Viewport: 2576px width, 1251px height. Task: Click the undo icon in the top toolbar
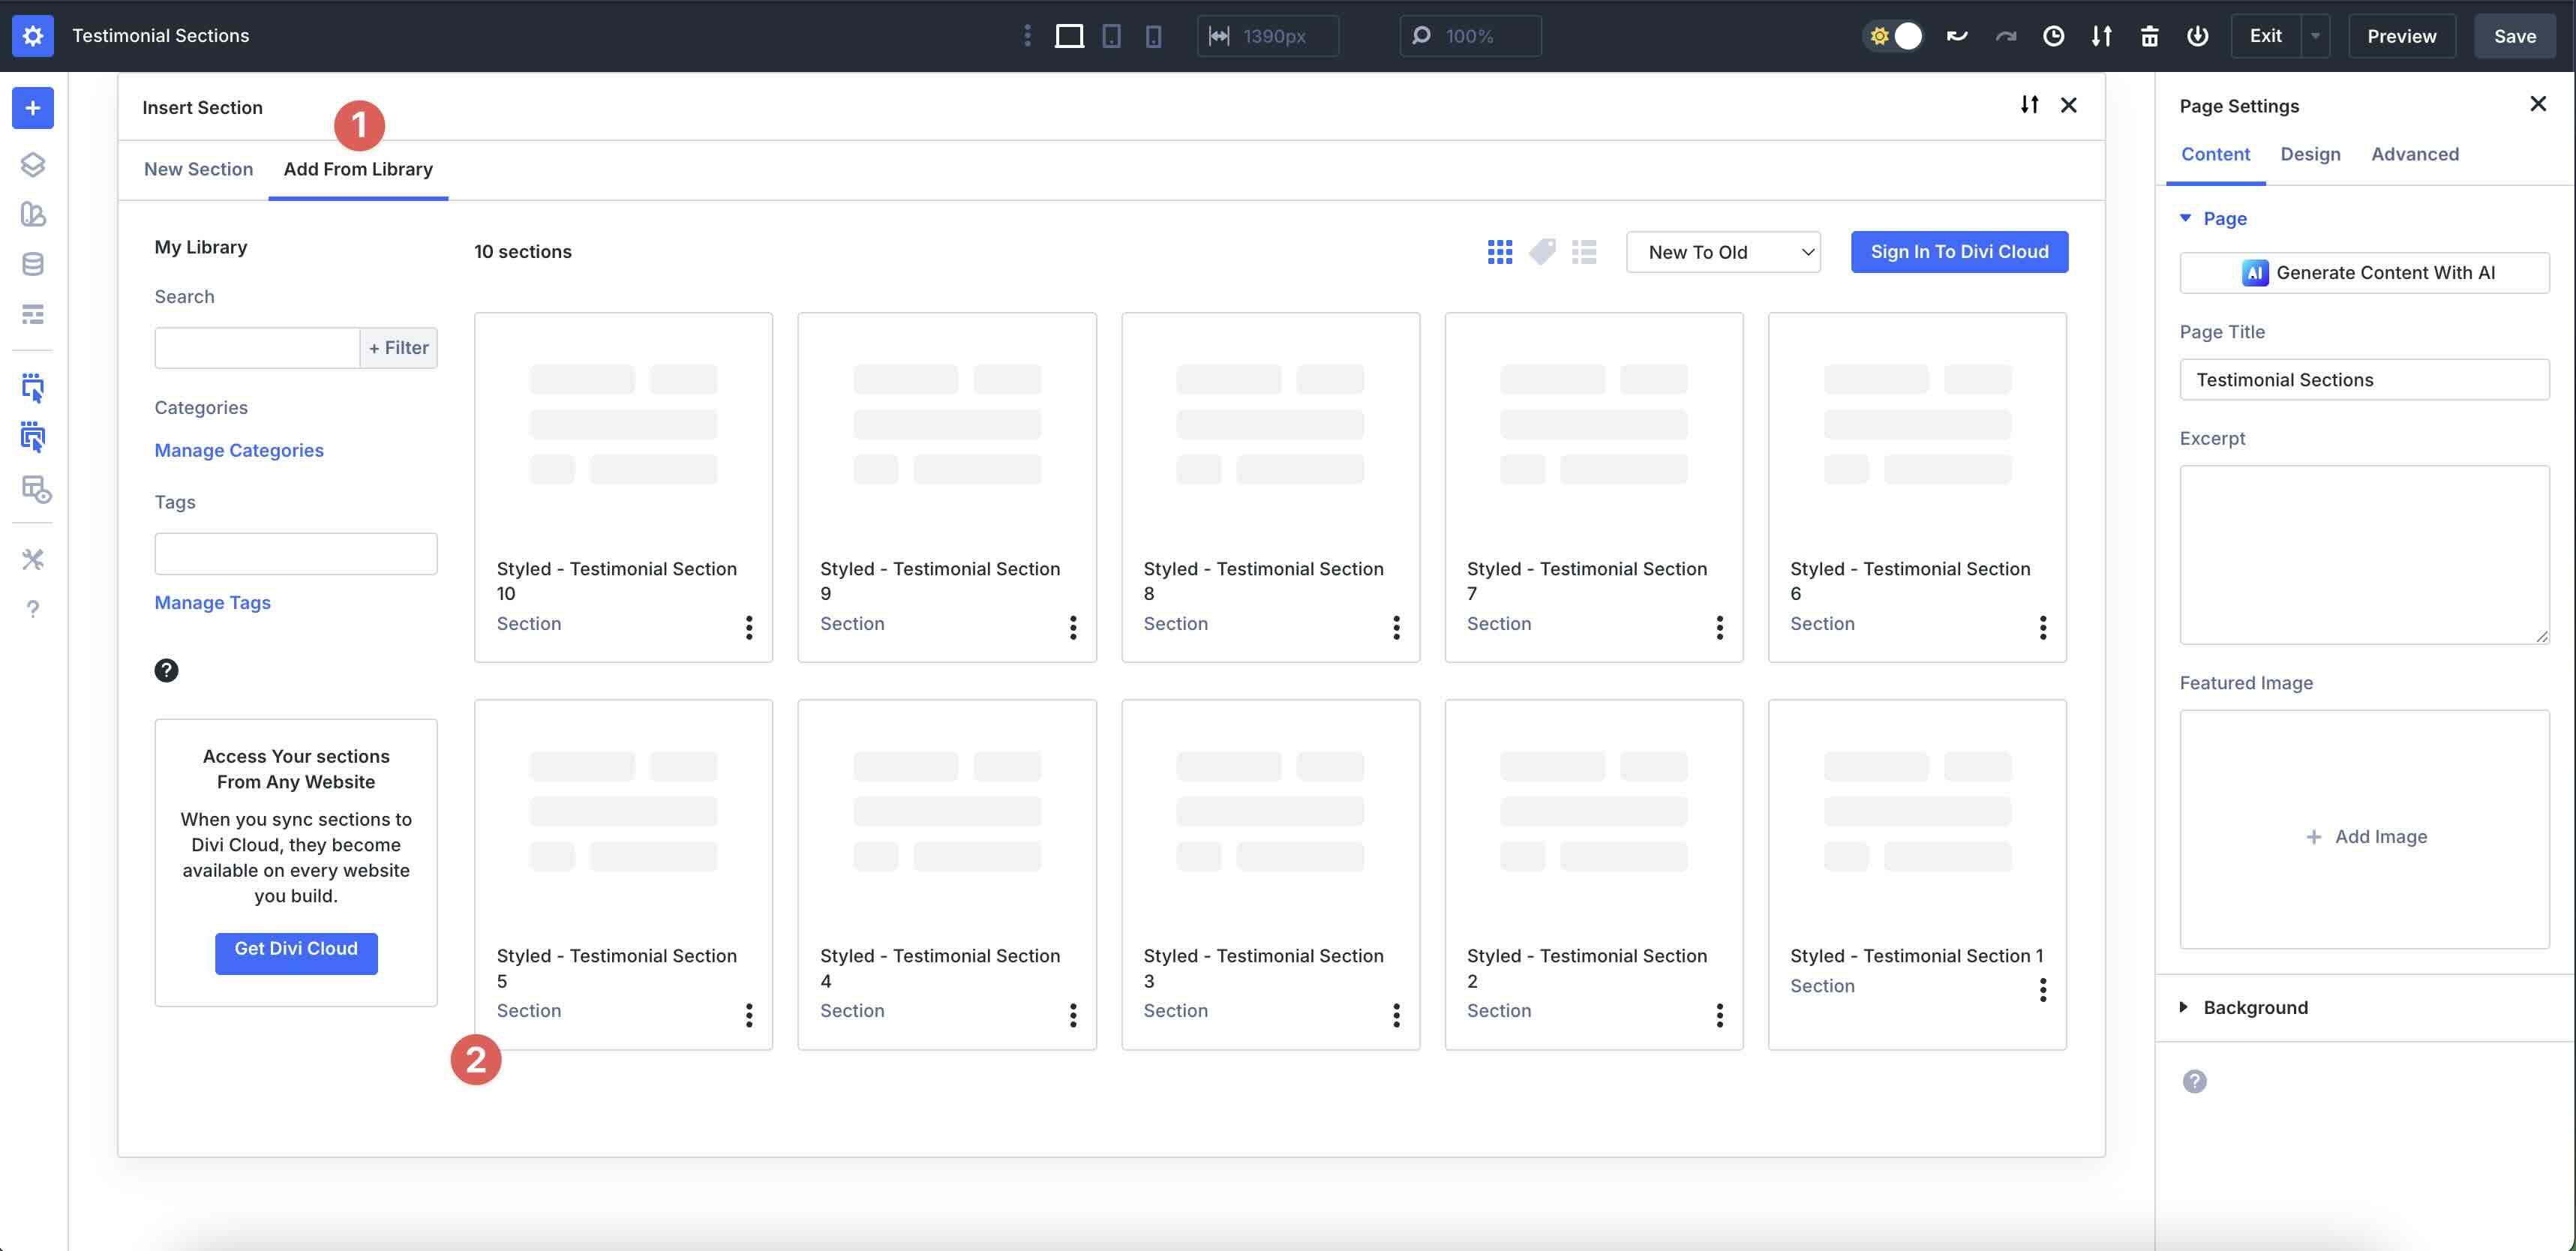[x=1957, y=35]
